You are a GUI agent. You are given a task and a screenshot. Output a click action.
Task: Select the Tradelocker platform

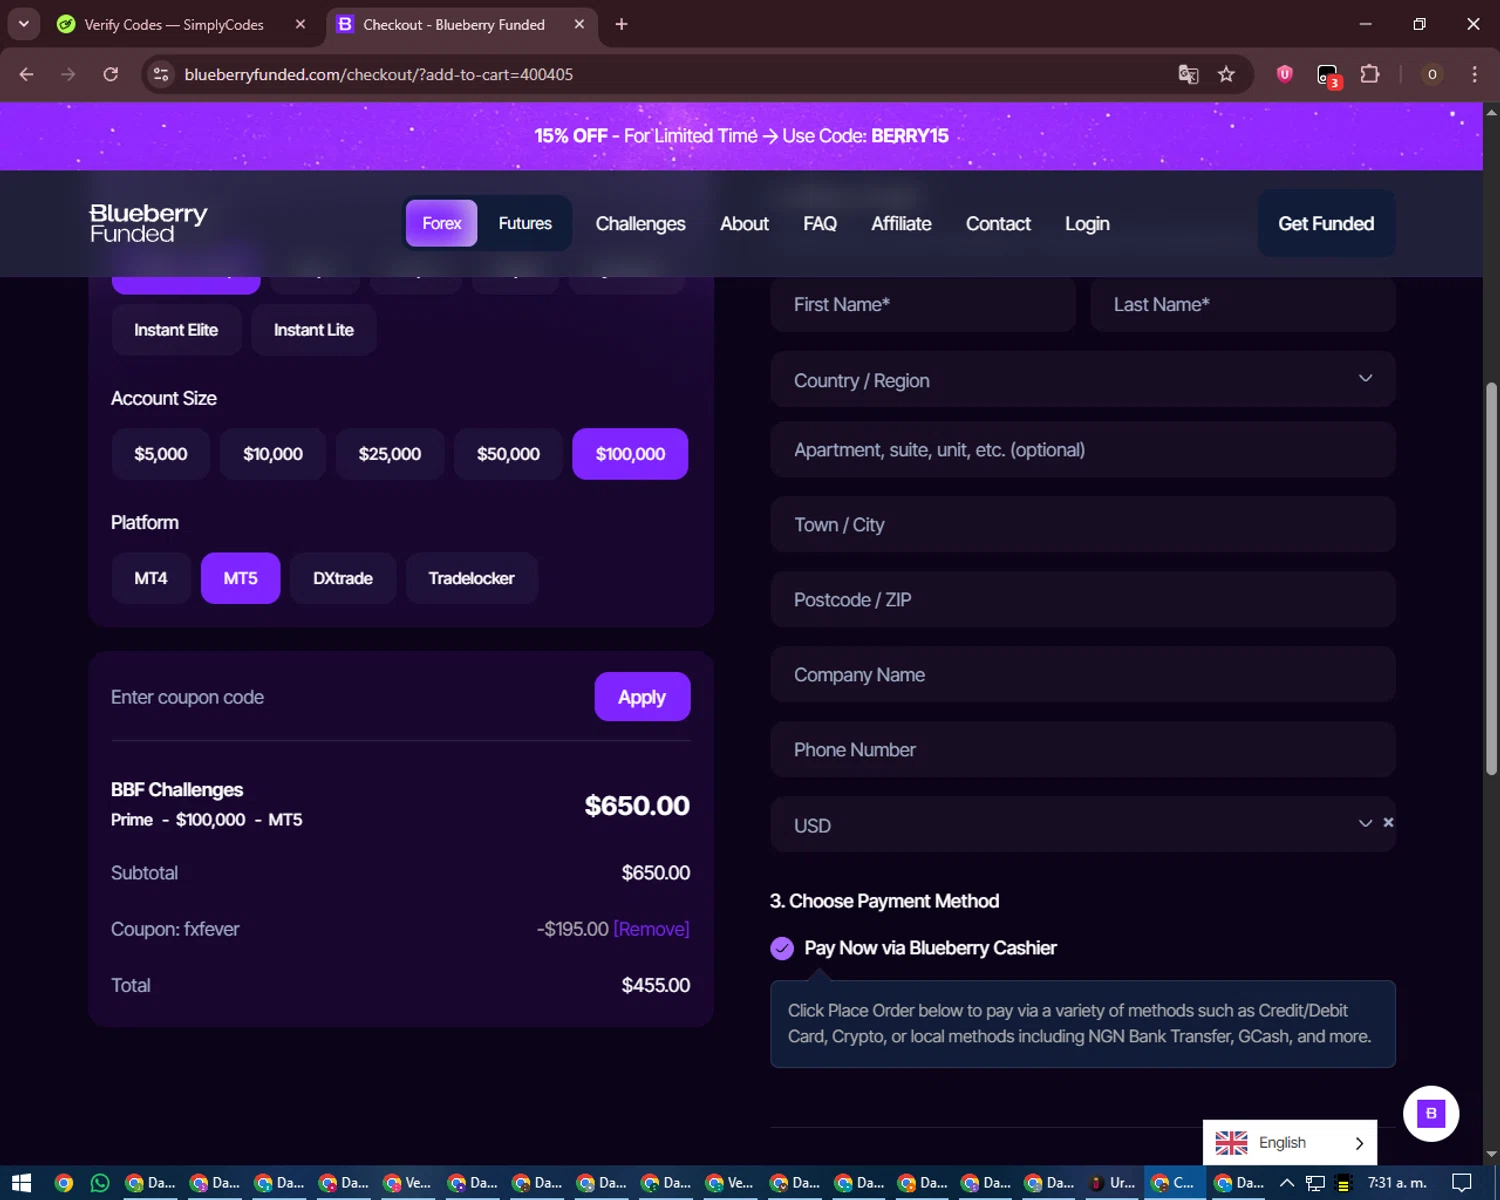point(471,578)
